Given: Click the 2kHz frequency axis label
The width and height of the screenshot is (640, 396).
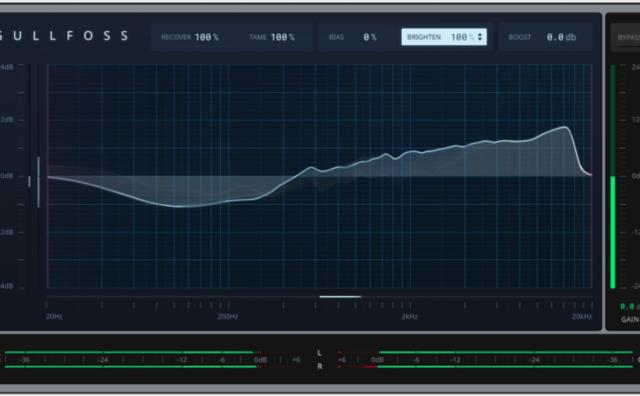Looking at the screenshot, I should click(409, 316).
